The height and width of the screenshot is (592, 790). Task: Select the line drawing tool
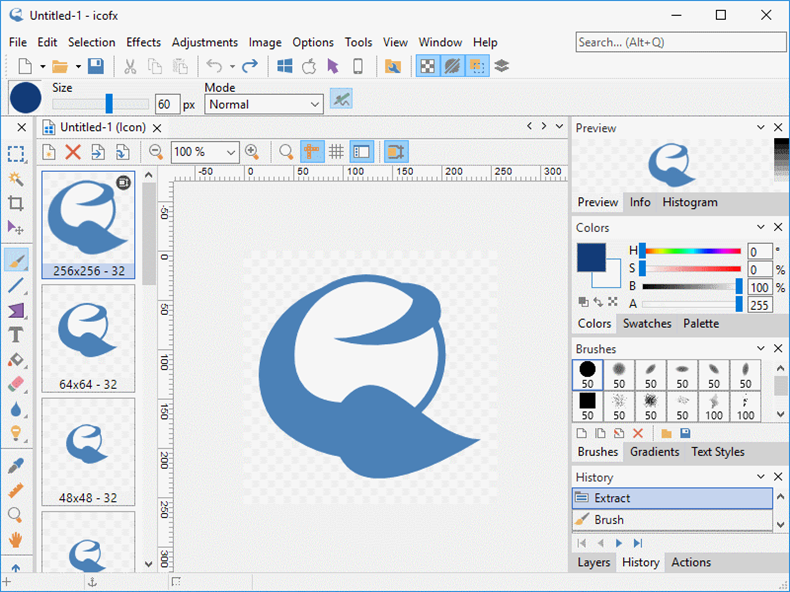pos(16,286)
